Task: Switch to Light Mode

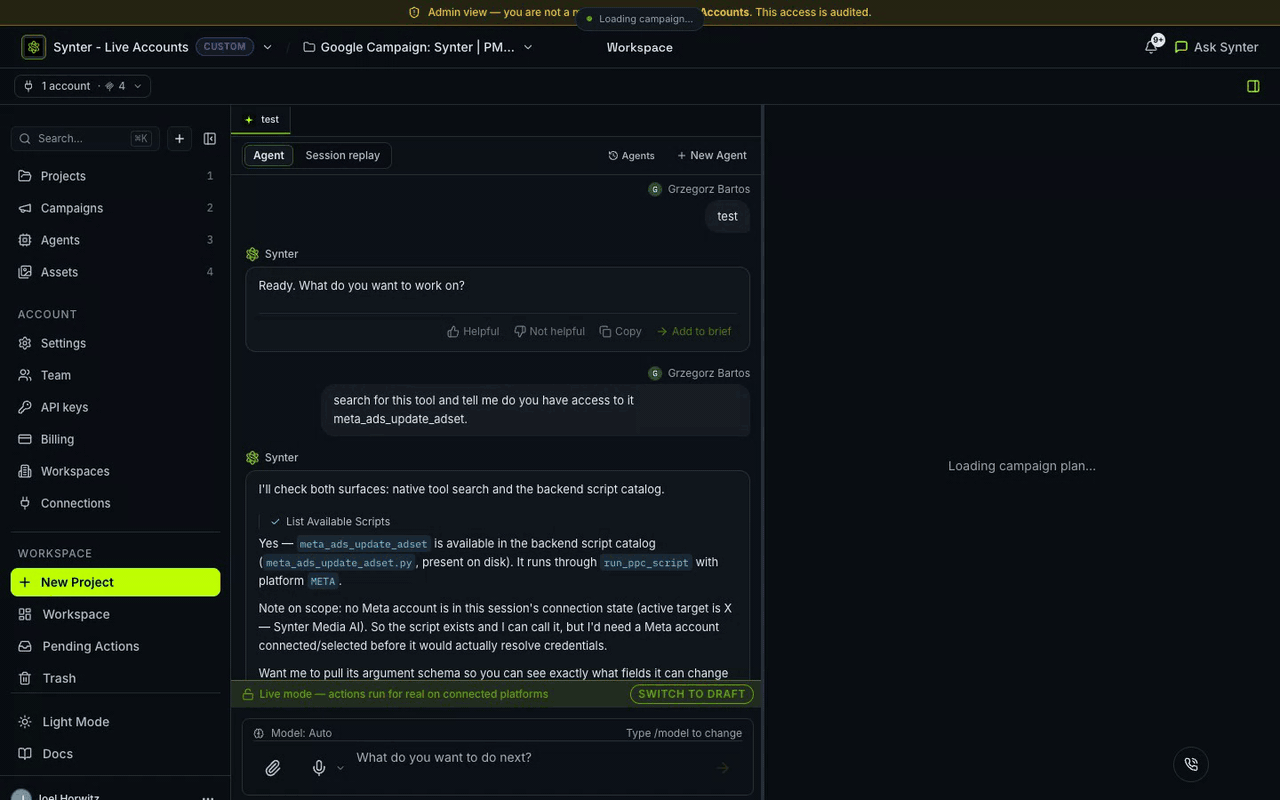Action: [x=115, y=722]
